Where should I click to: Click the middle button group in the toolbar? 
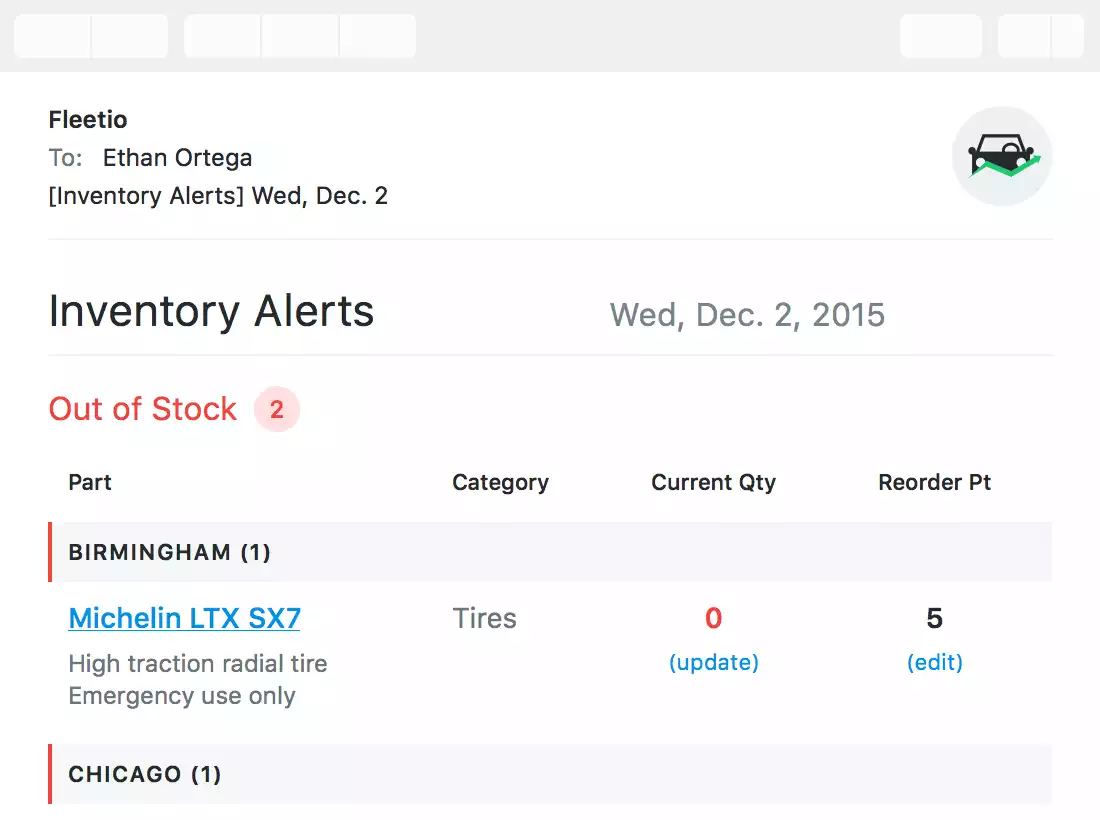point(299,35)
